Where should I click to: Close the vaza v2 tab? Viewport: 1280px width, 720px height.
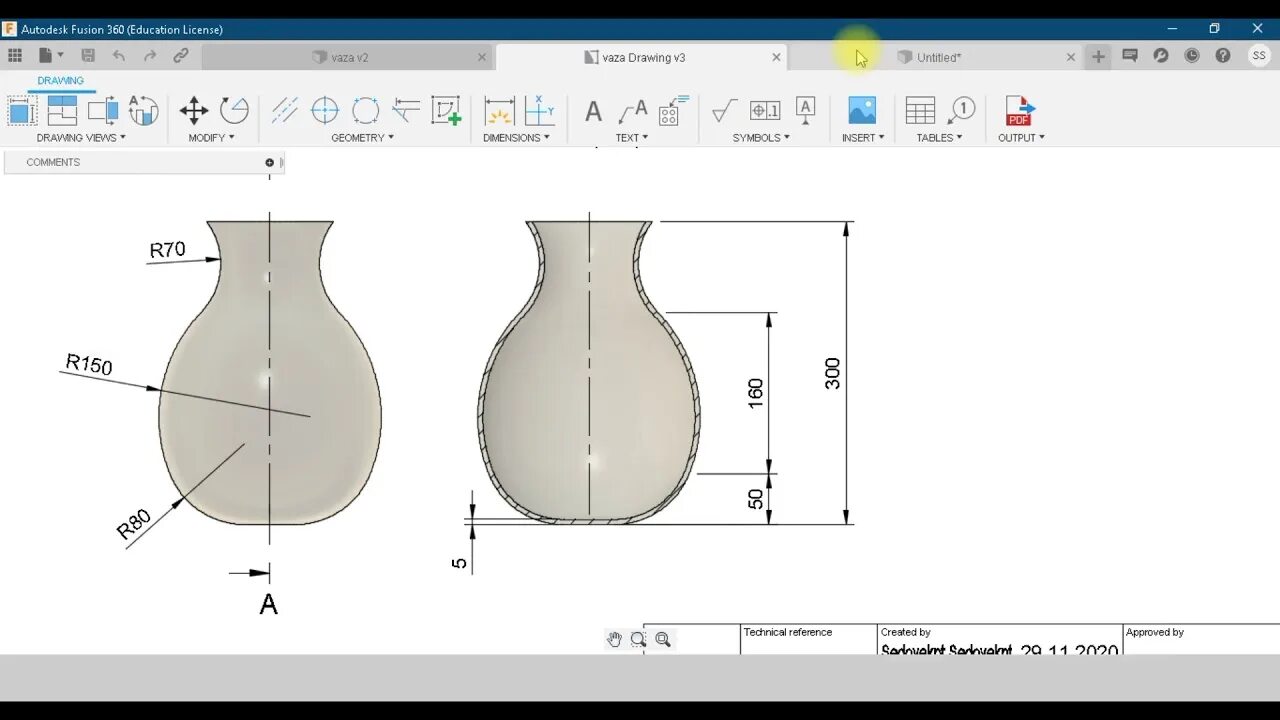point(482,57)
